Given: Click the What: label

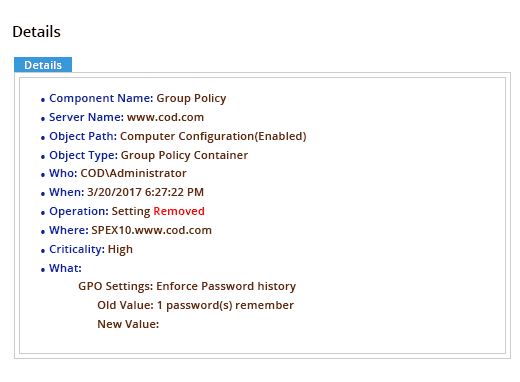Looking at the screenshot, I should [x=65, y=268].
